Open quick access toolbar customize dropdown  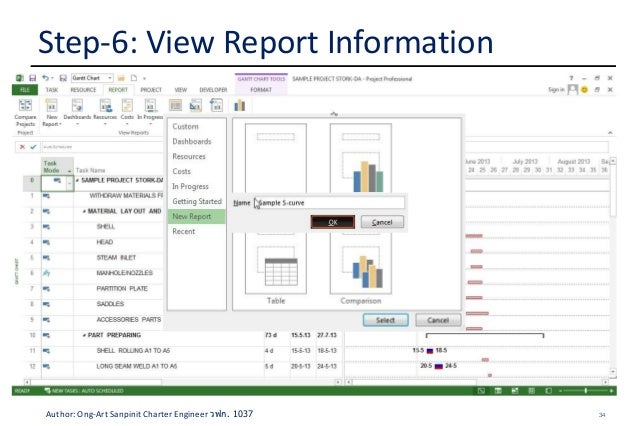144,78
